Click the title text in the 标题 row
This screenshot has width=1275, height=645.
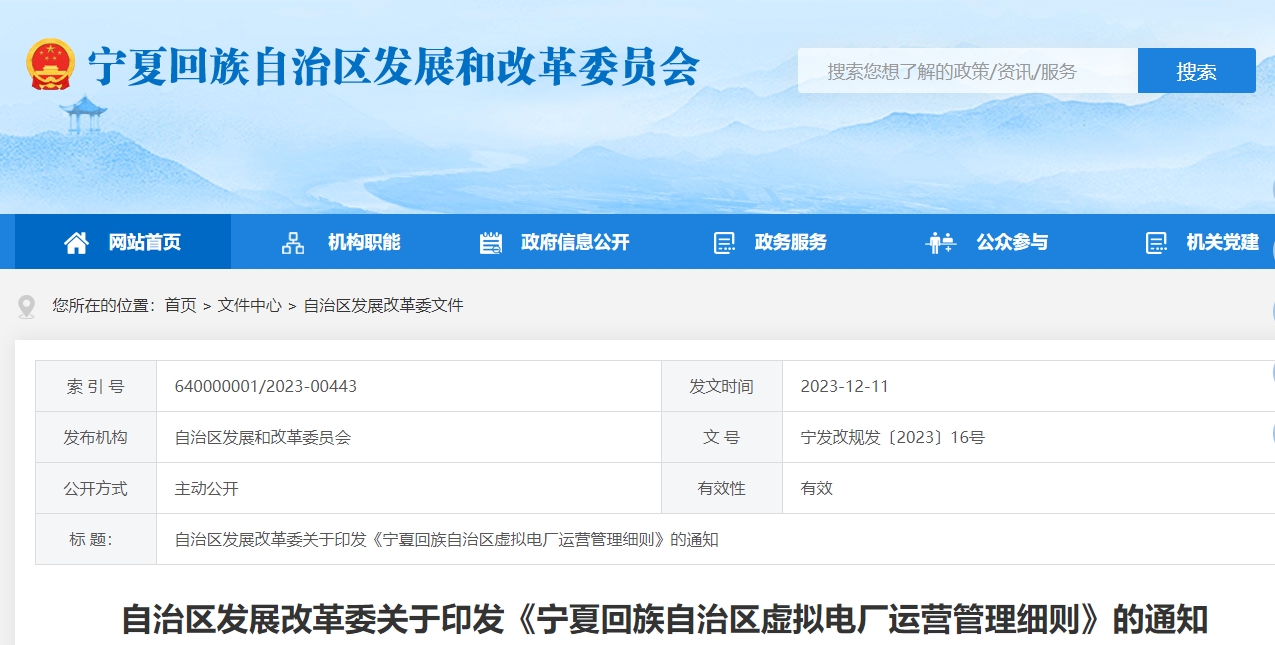tap(446, 540)
